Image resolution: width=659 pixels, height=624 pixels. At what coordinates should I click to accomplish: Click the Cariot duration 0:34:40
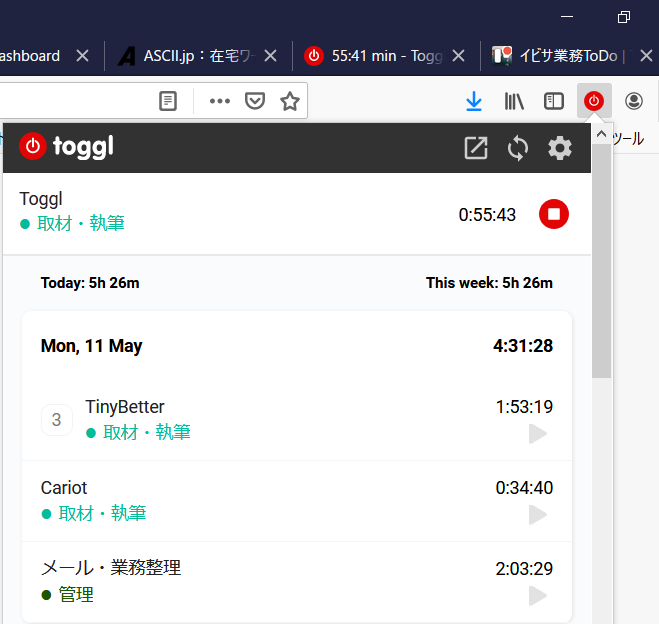524,488
